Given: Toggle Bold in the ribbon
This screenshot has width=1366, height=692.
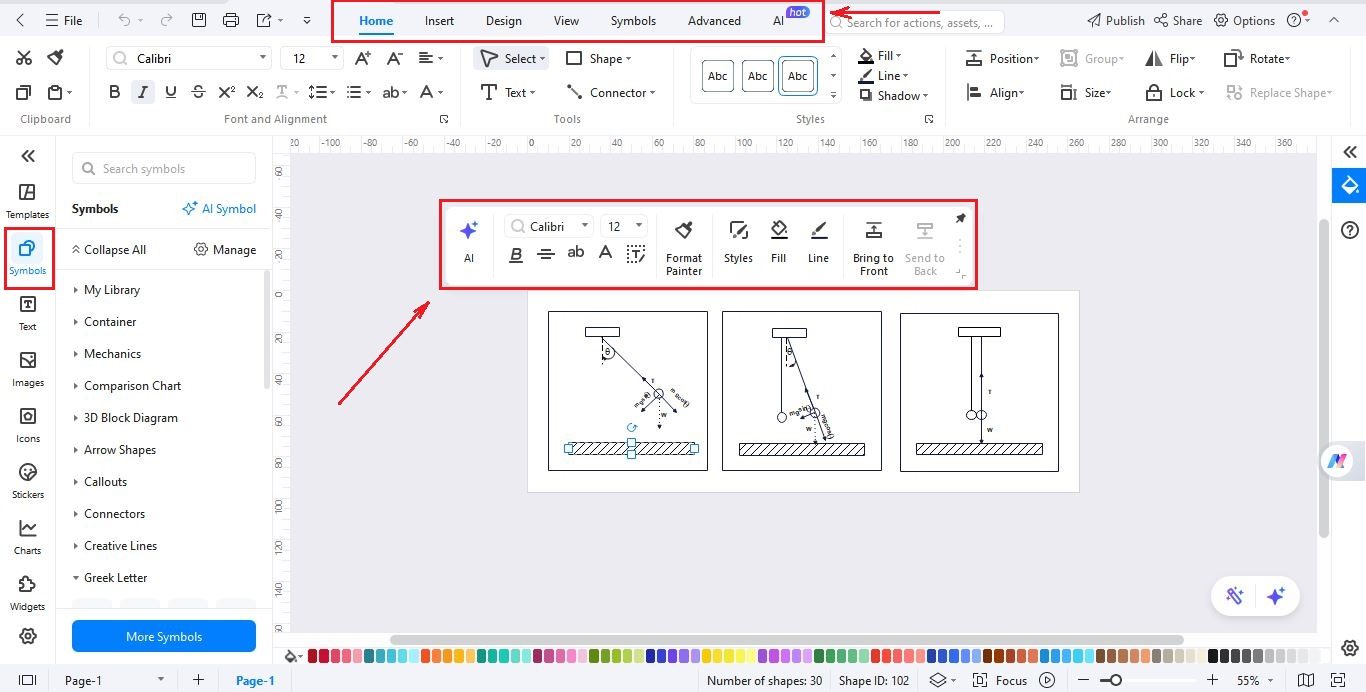Looking at the screenshot, I should (x=114, y=92).
